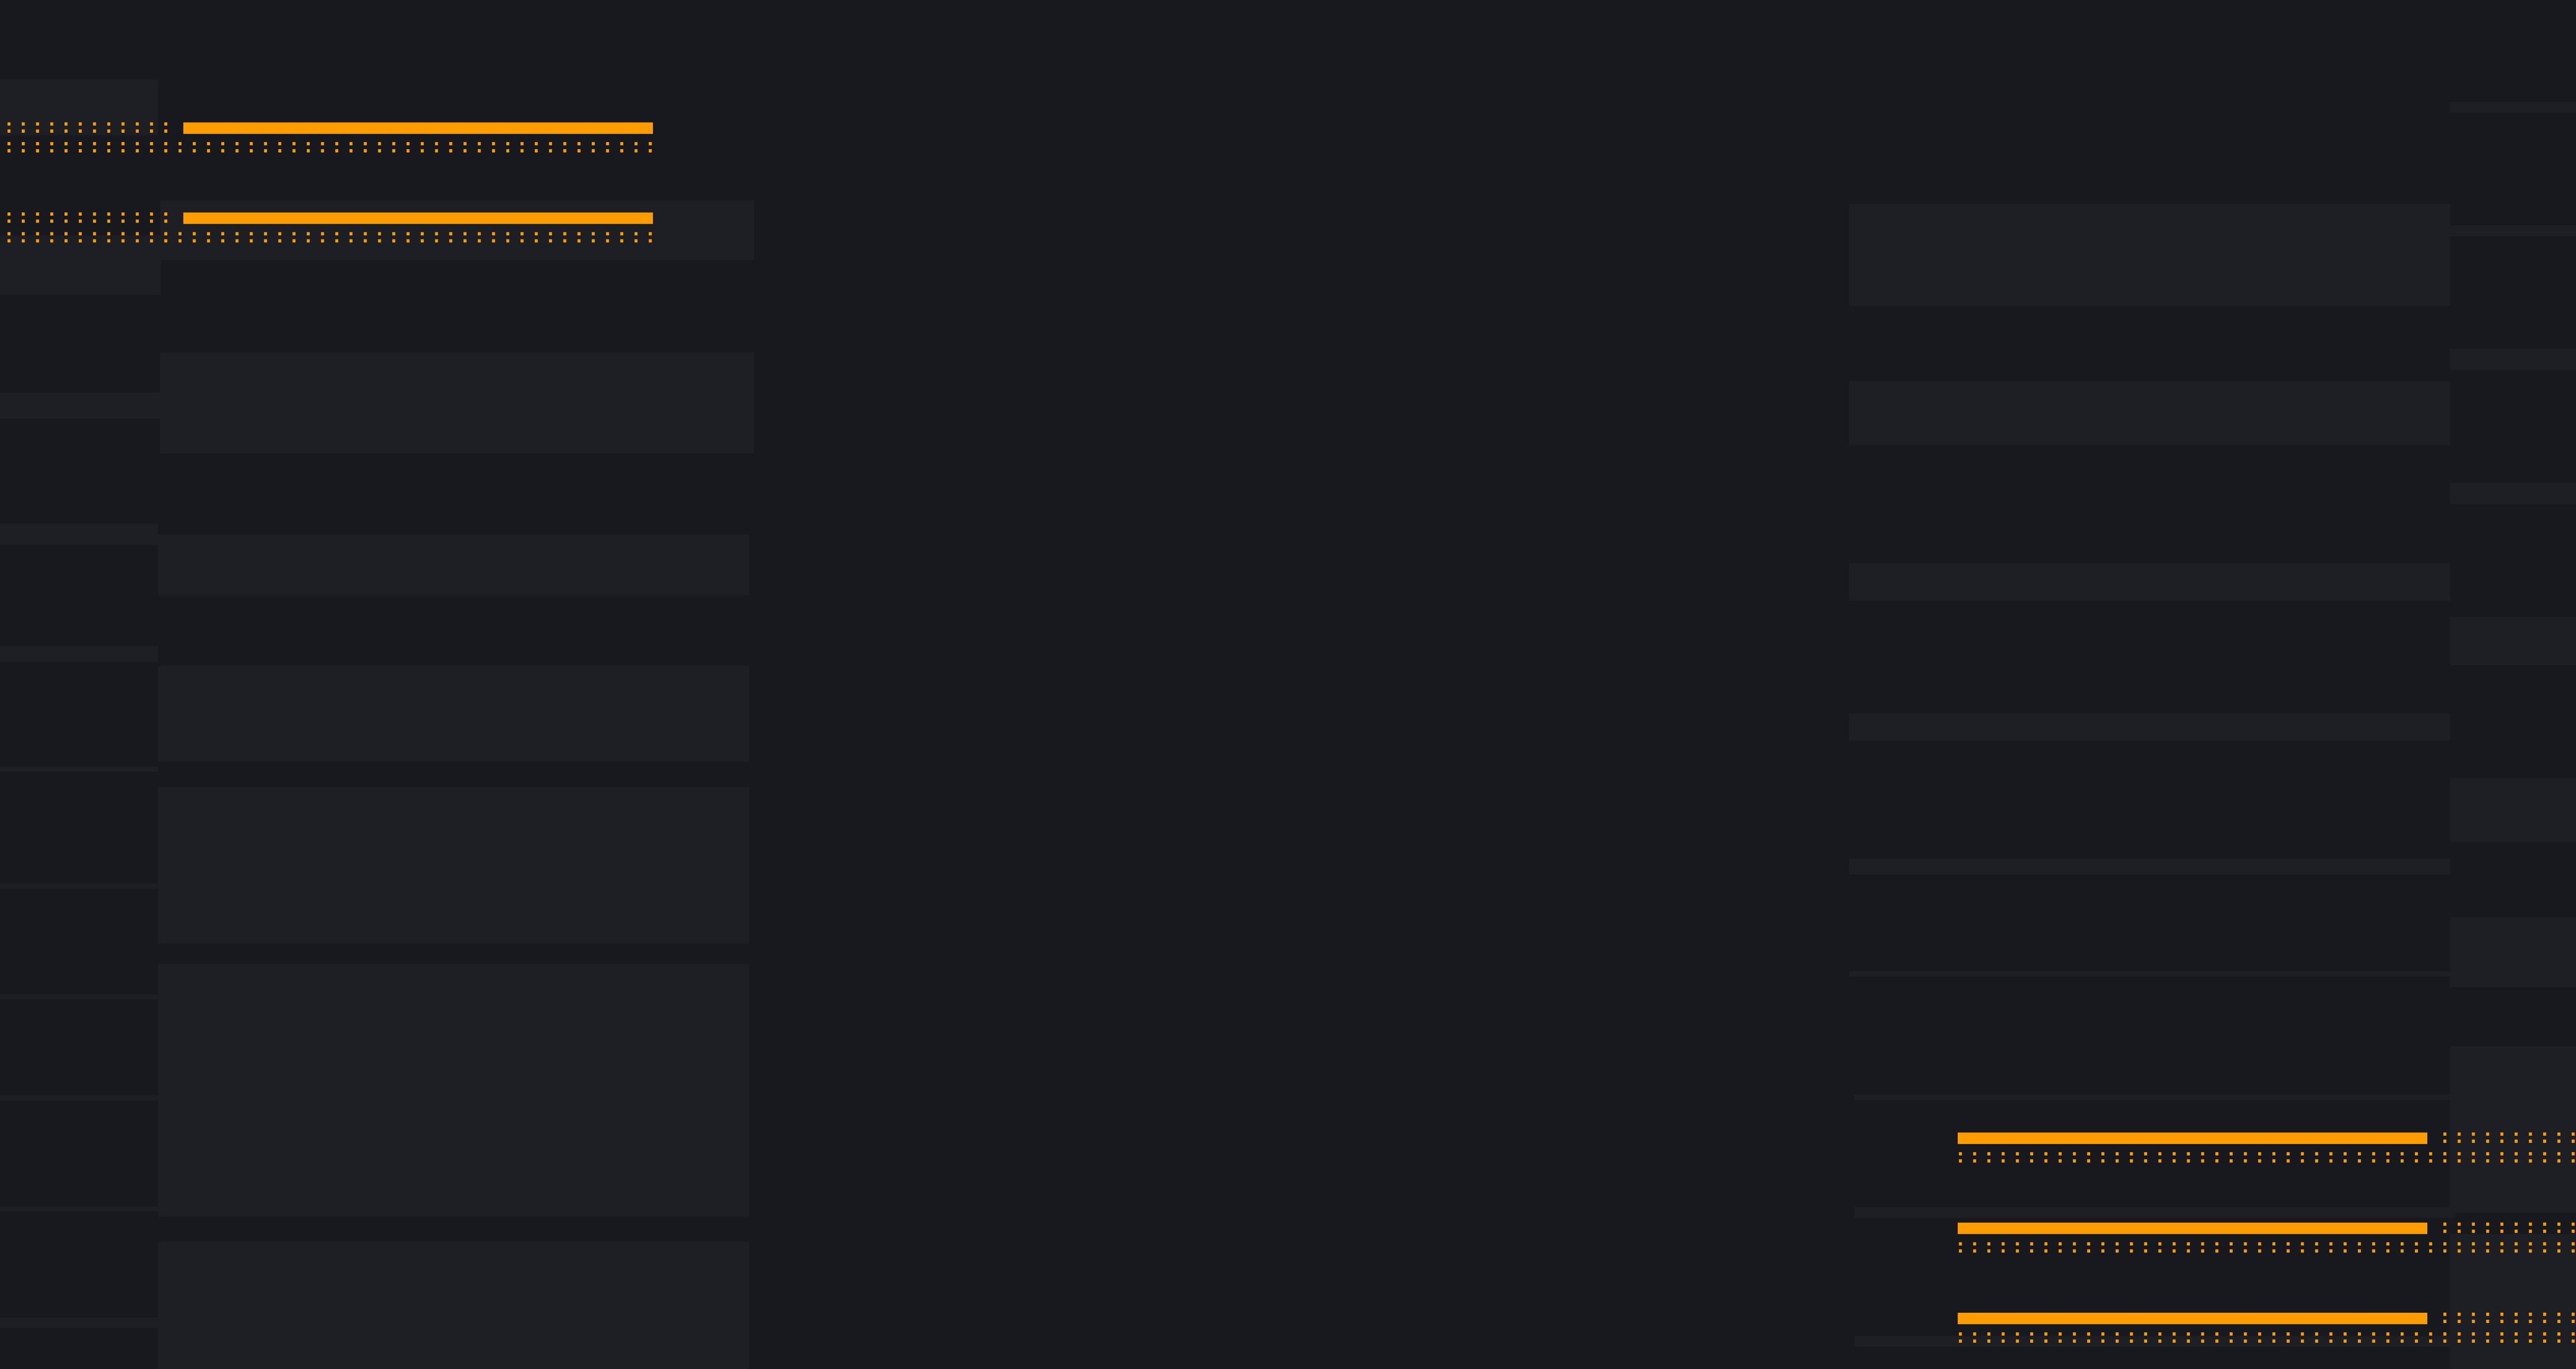
Task: Click the short dotted segment left of the lower top-left bar
Action: click(x=87, y=218)
